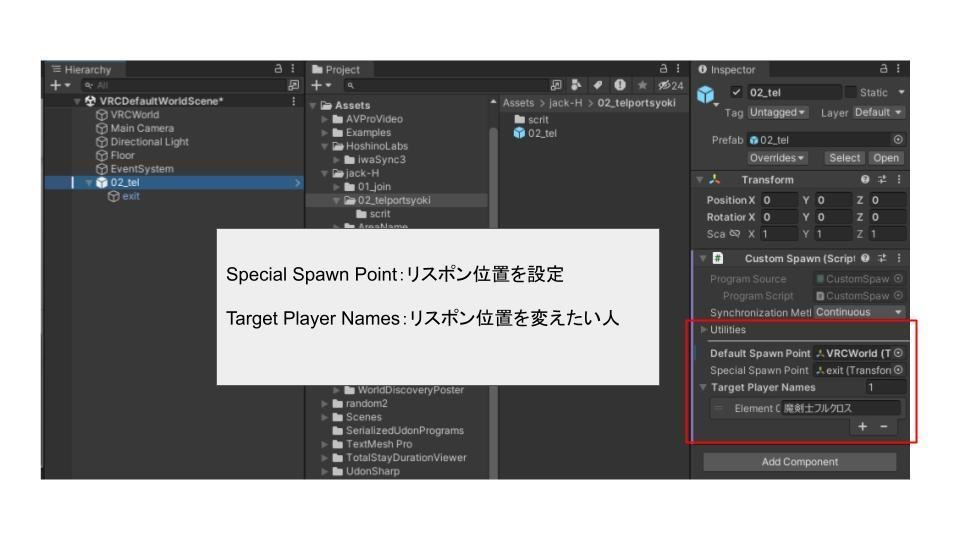Viewport: 960px width, 540px height.
Task: Toggle the Scale constrain proportions link
Action: coord(735,234)
